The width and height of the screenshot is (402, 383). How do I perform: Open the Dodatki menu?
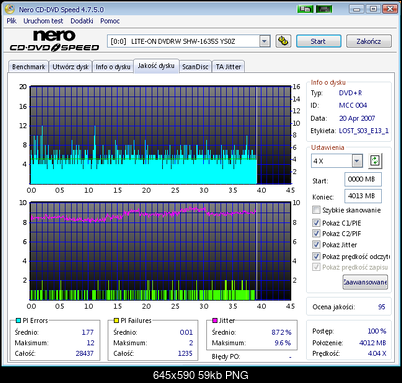pos(82,21)
